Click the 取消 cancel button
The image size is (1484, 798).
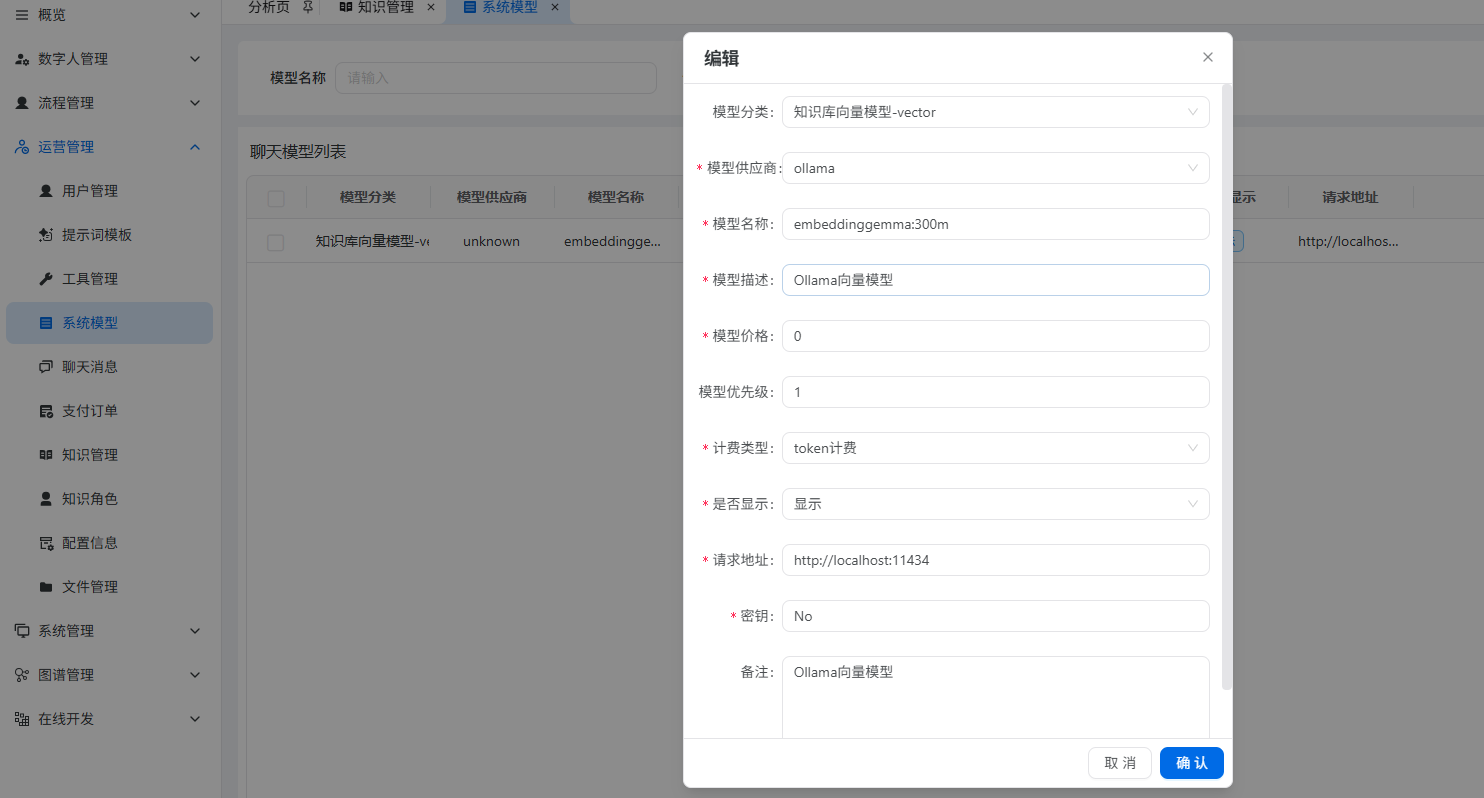click(x=1119, y=763)
